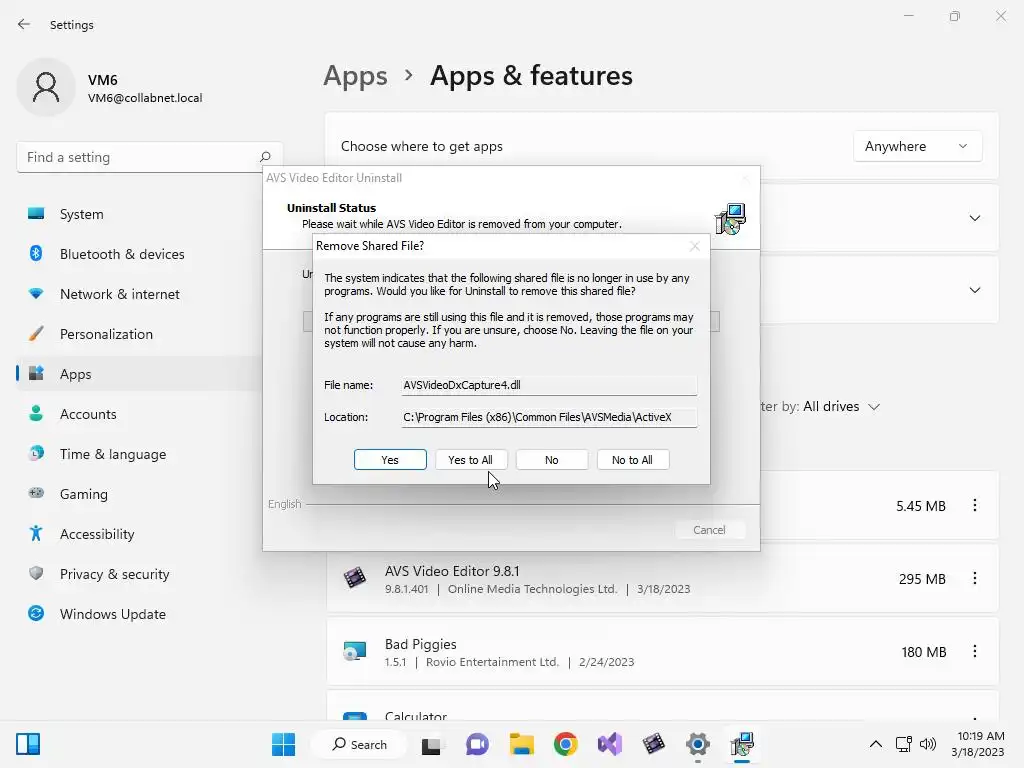The height and width of the screenshot is (768, 1024).
Task: Open more options for AVS Video Editor 9.8.1
Action: tap(974, 579)
